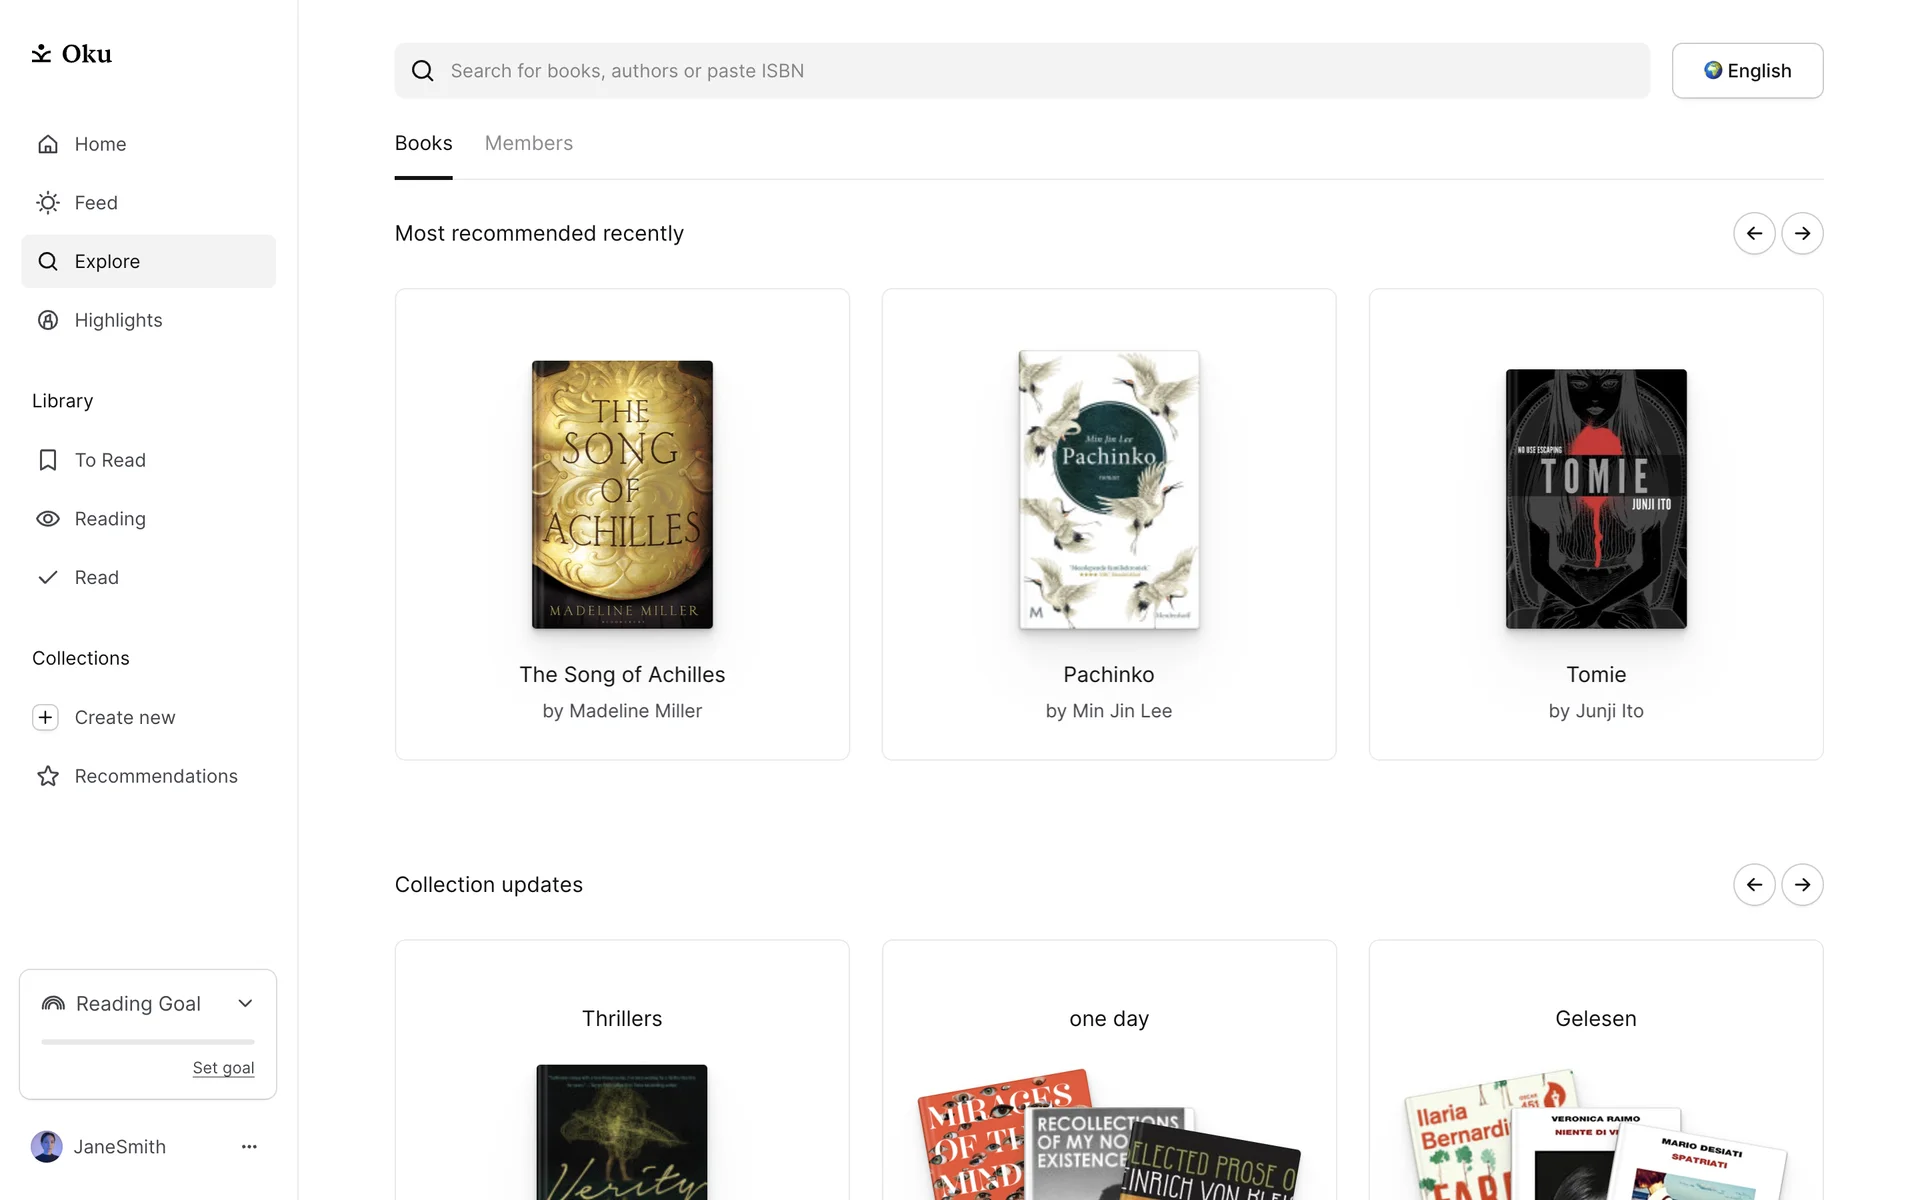Open Recommendations star item
Image resolution: width=1920 pixels, height=1200 pixels.
[155, 776]
